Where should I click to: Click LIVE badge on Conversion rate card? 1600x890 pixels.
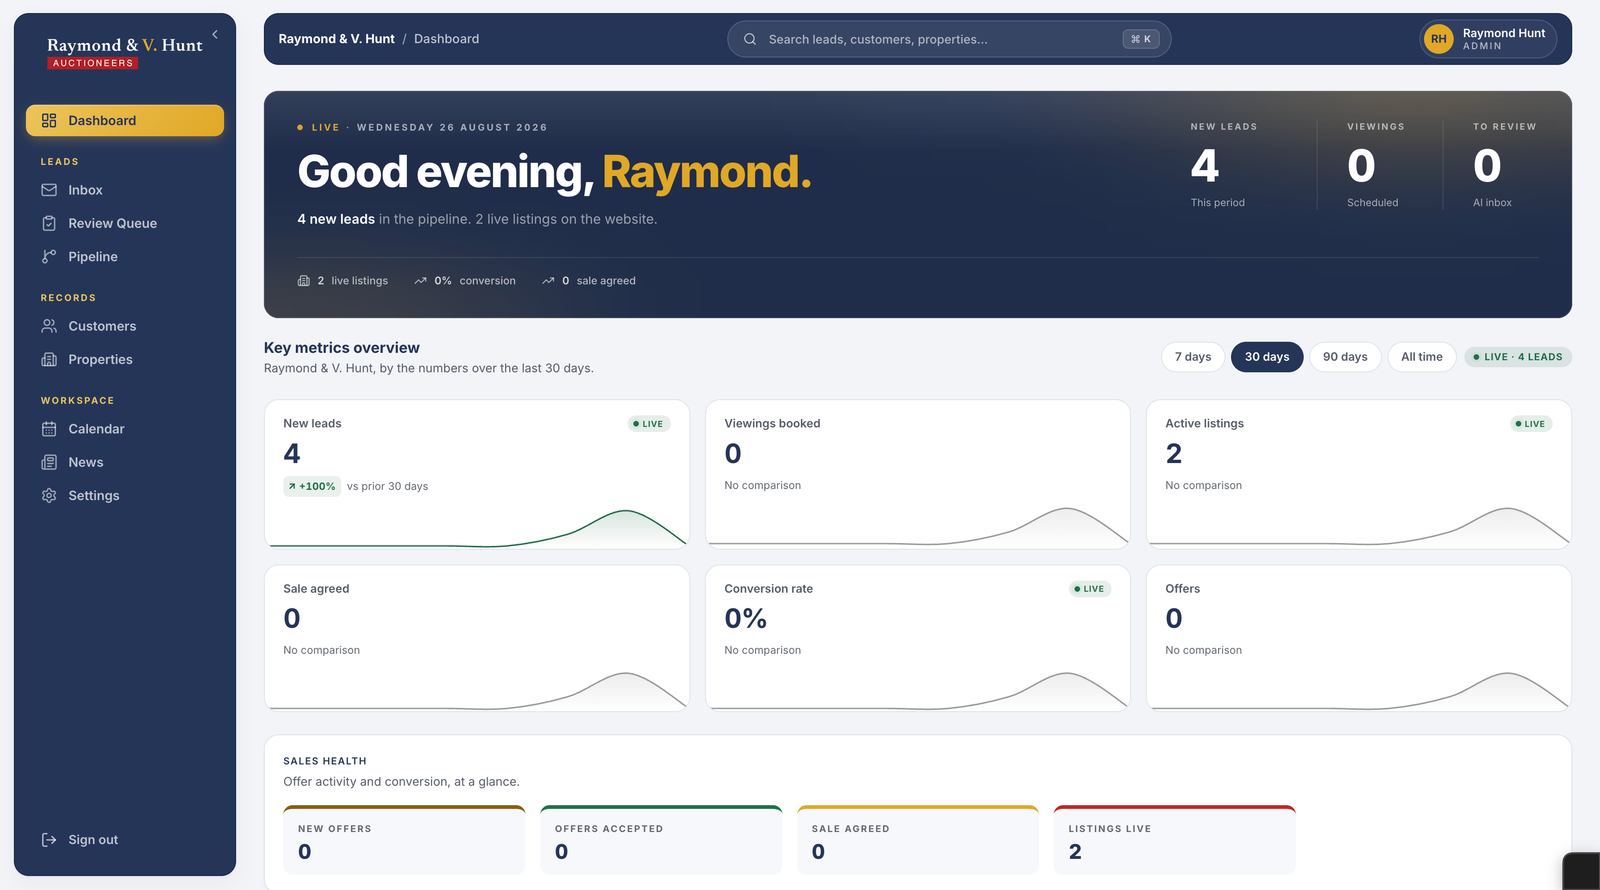(1089, 589)
